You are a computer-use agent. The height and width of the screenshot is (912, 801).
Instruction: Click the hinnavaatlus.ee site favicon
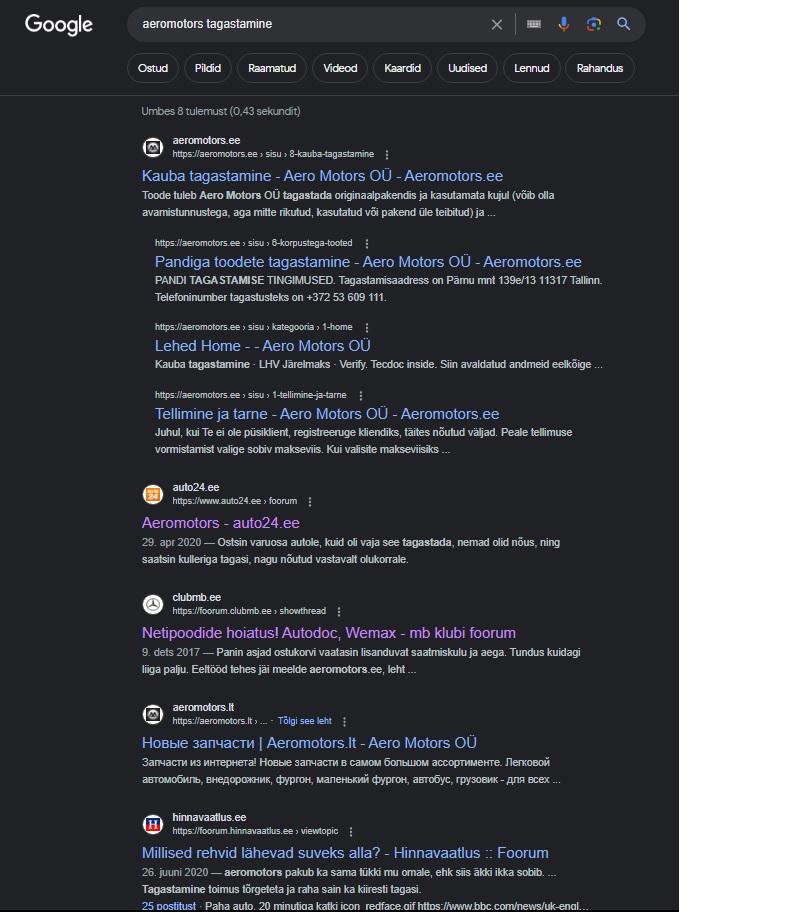pos(152,824)
